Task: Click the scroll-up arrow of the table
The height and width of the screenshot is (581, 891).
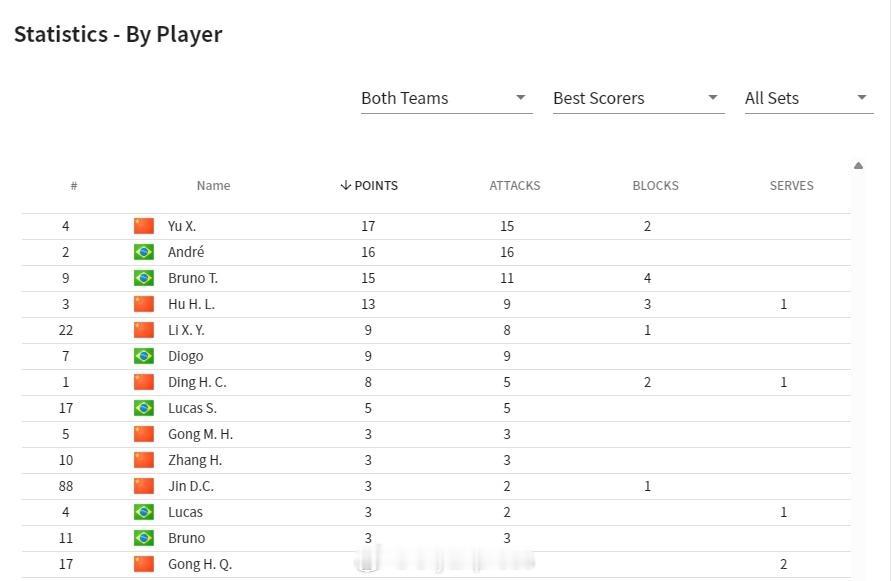Action: click(x=859, y=165)
